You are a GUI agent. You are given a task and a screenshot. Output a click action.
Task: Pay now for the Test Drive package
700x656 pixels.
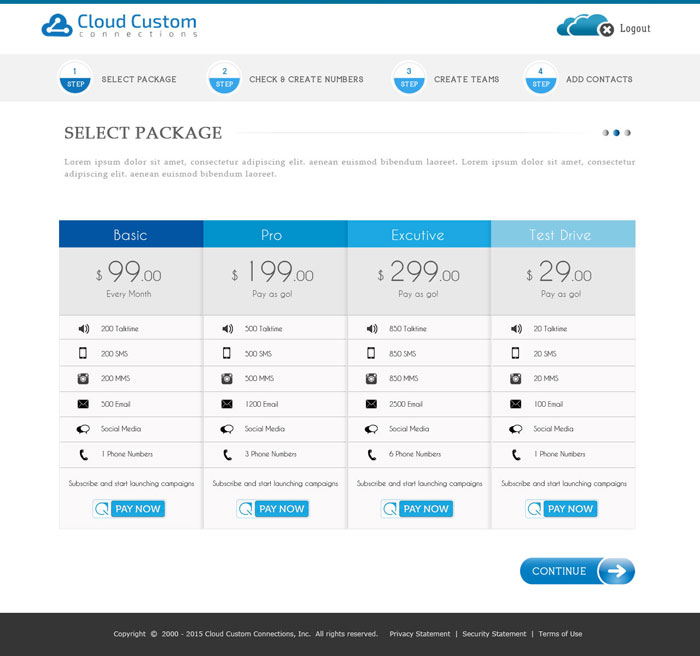pos(562,509)
